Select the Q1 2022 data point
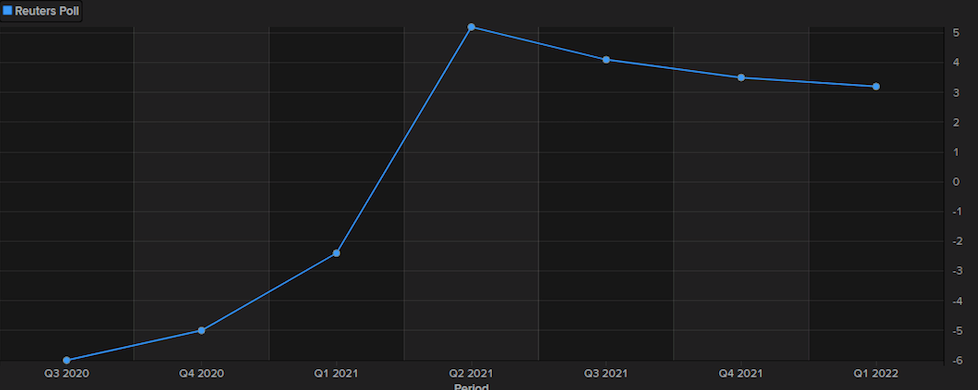This screenshot has height=390, width=978. (x=876, y=86)
